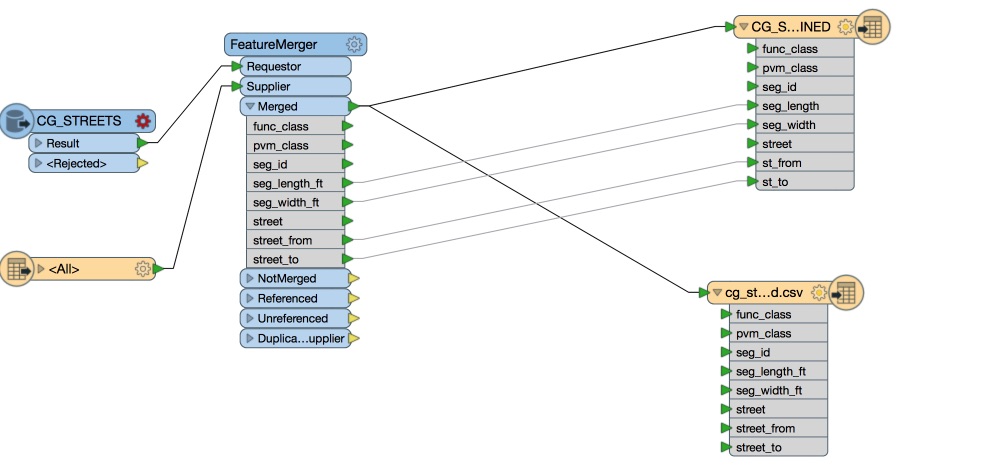
Task: Open cg_st...d.csv writer gear settings
Action: [x=820, y=293]
